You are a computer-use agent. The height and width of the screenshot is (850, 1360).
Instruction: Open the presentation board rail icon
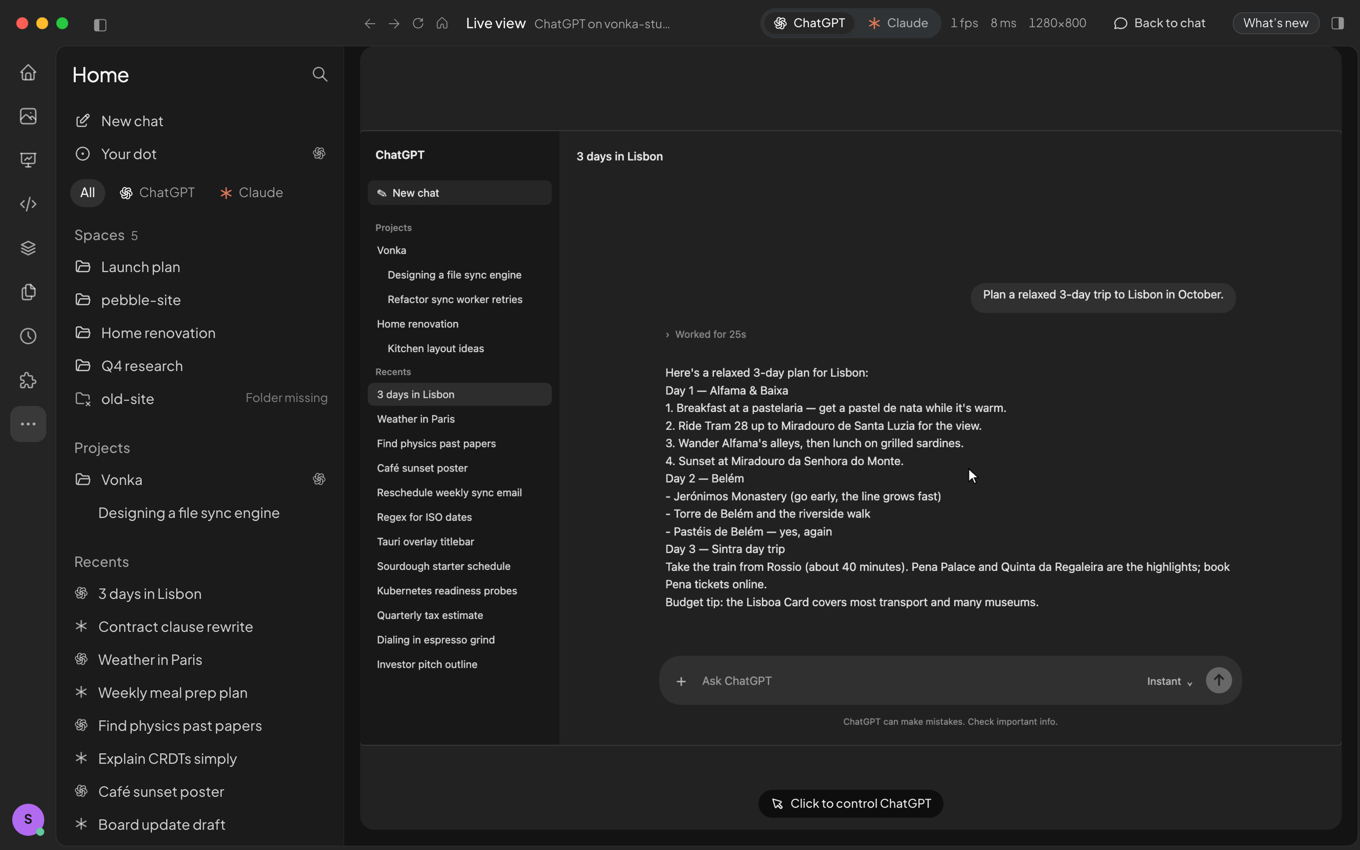(x=28, y=160)
